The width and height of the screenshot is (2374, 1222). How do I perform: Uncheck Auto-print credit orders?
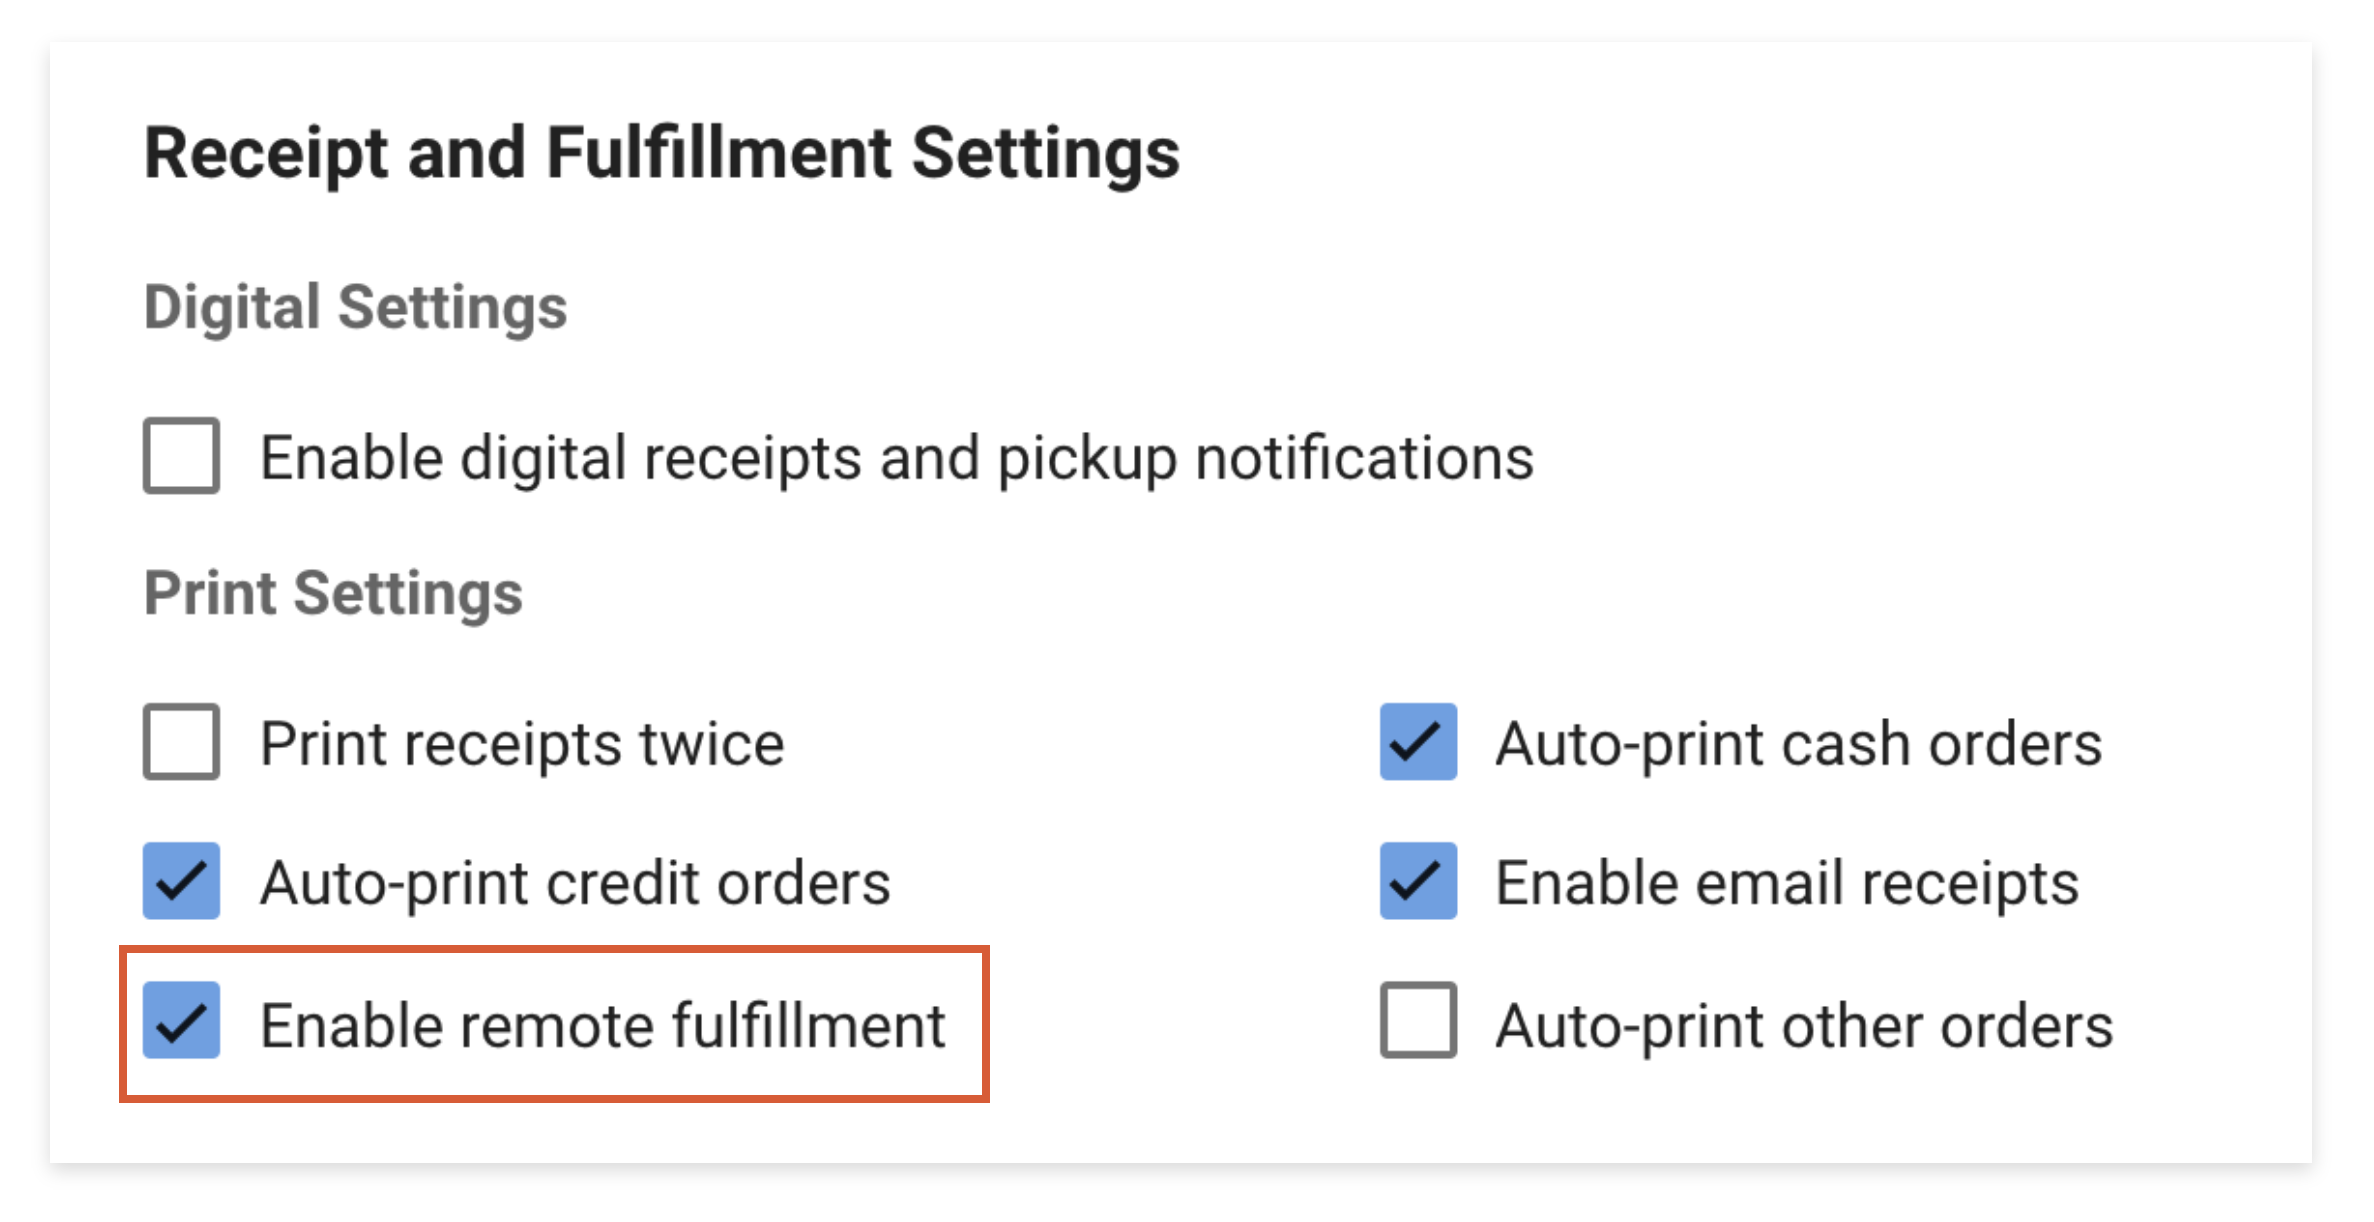181,882
